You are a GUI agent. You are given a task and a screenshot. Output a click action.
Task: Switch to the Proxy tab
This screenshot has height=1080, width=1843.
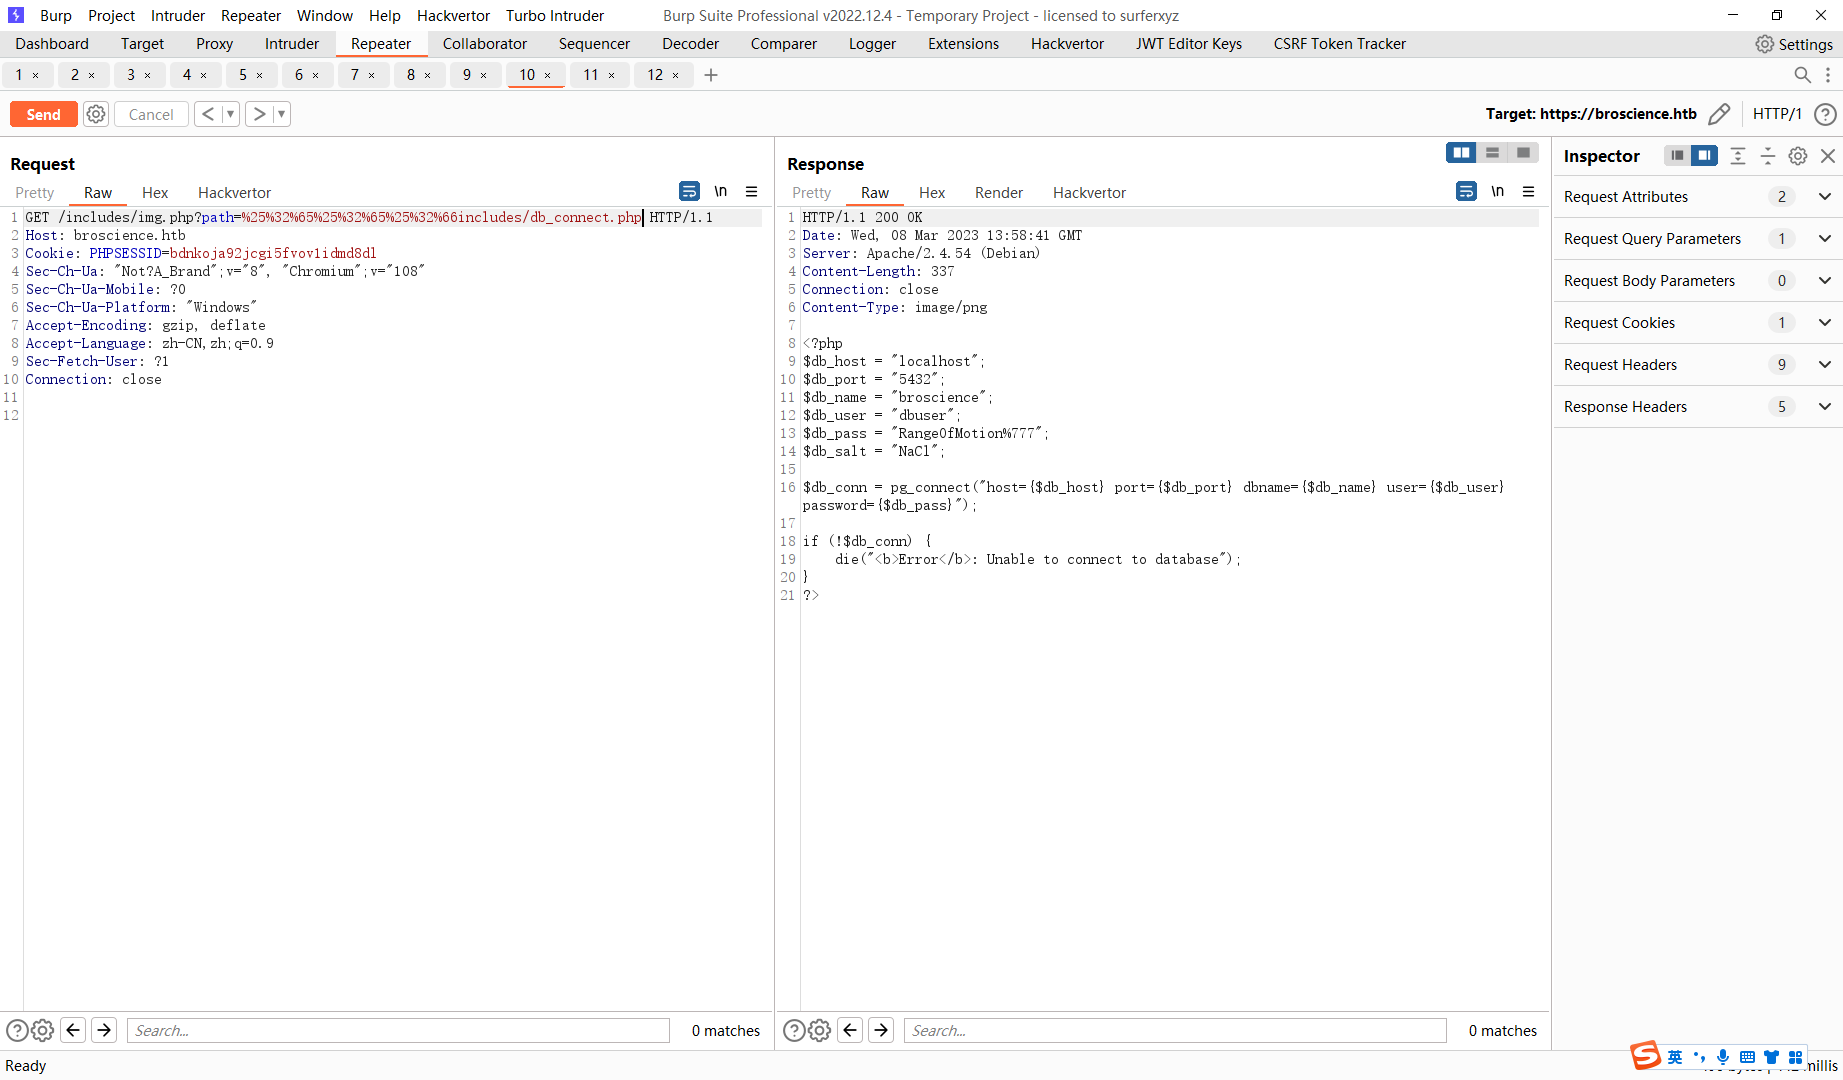click(x=214, y=44)
